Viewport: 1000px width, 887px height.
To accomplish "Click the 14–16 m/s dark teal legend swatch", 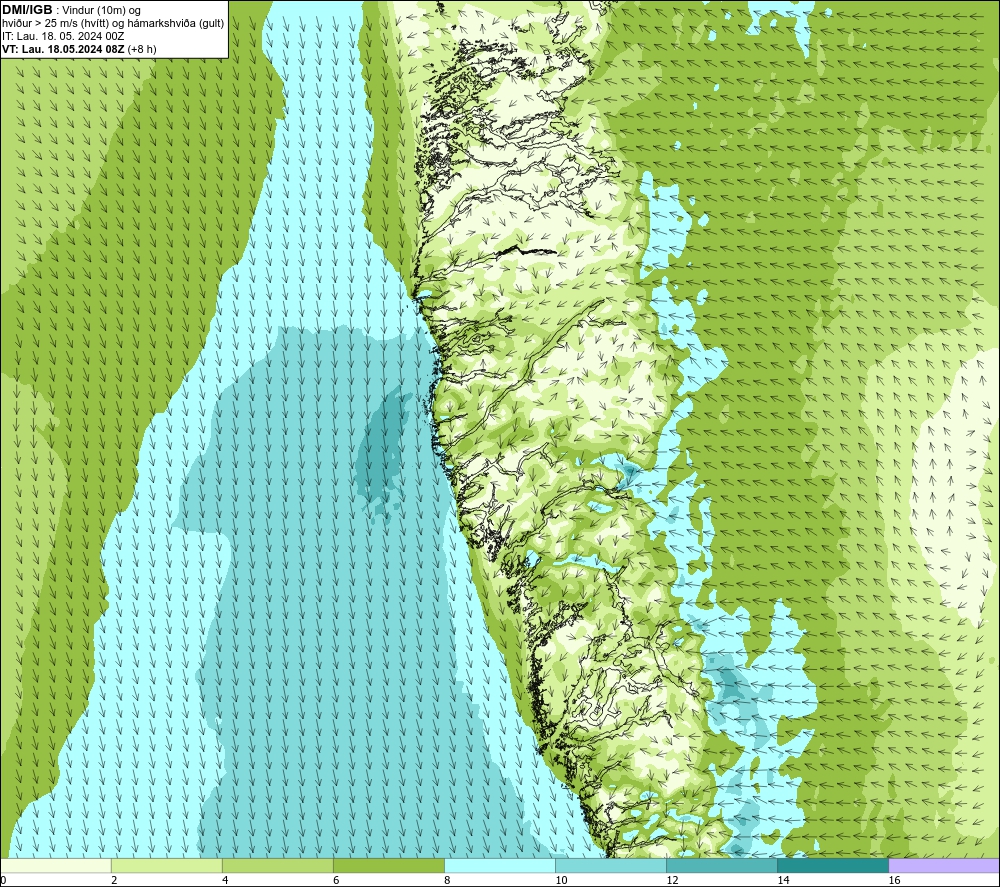I will coord(832,865).
